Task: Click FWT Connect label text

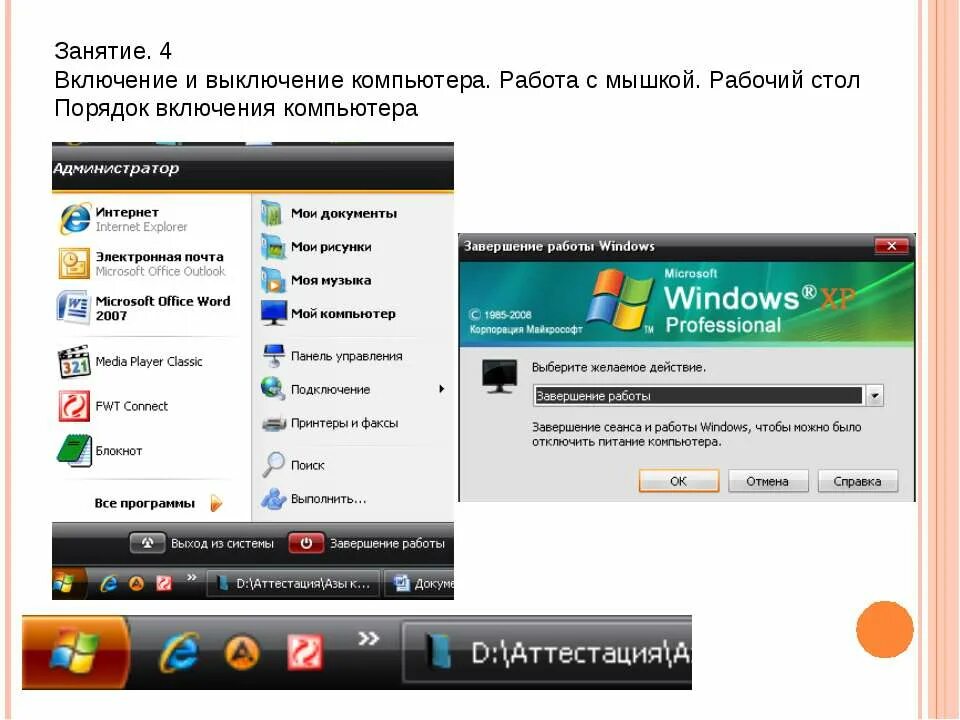Action: pos(131,406)
